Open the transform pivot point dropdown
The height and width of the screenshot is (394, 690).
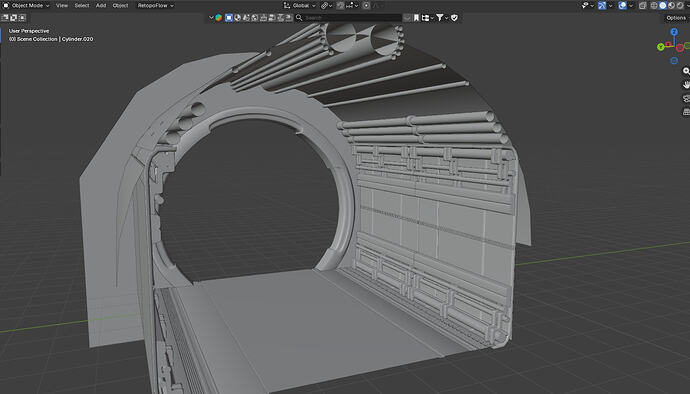click(326, 6)
